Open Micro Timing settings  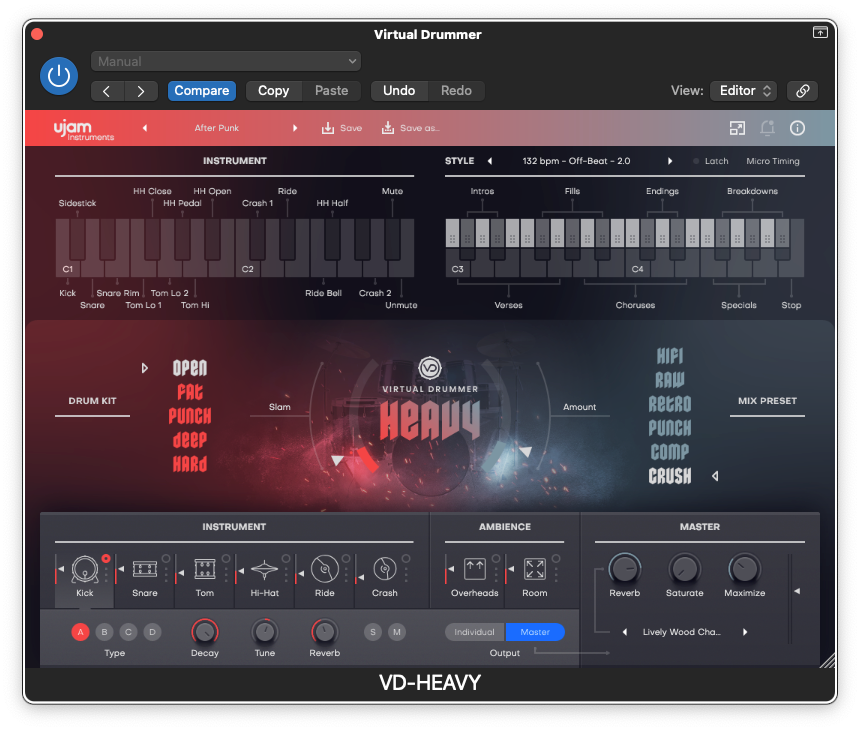773,161
